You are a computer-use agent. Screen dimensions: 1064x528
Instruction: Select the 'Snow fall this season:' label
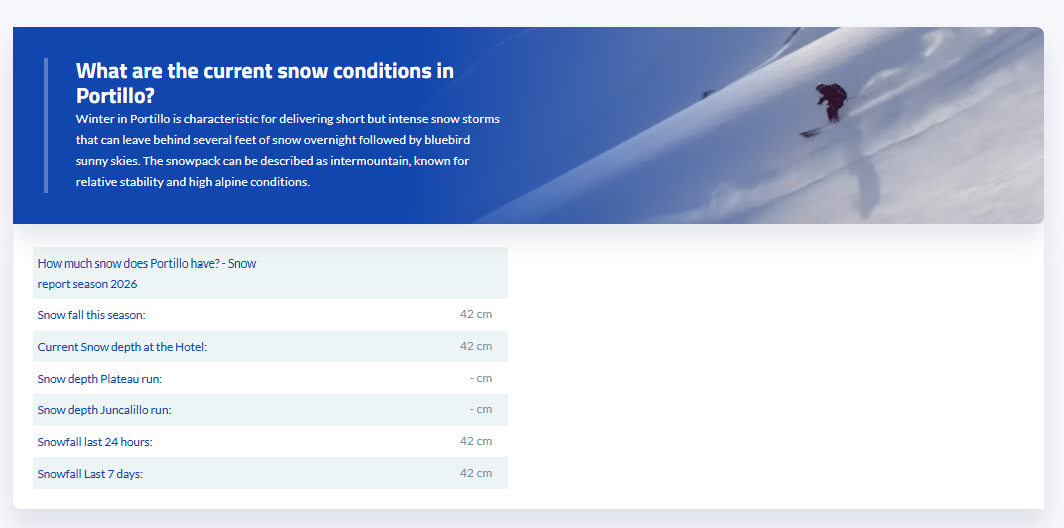92,316
